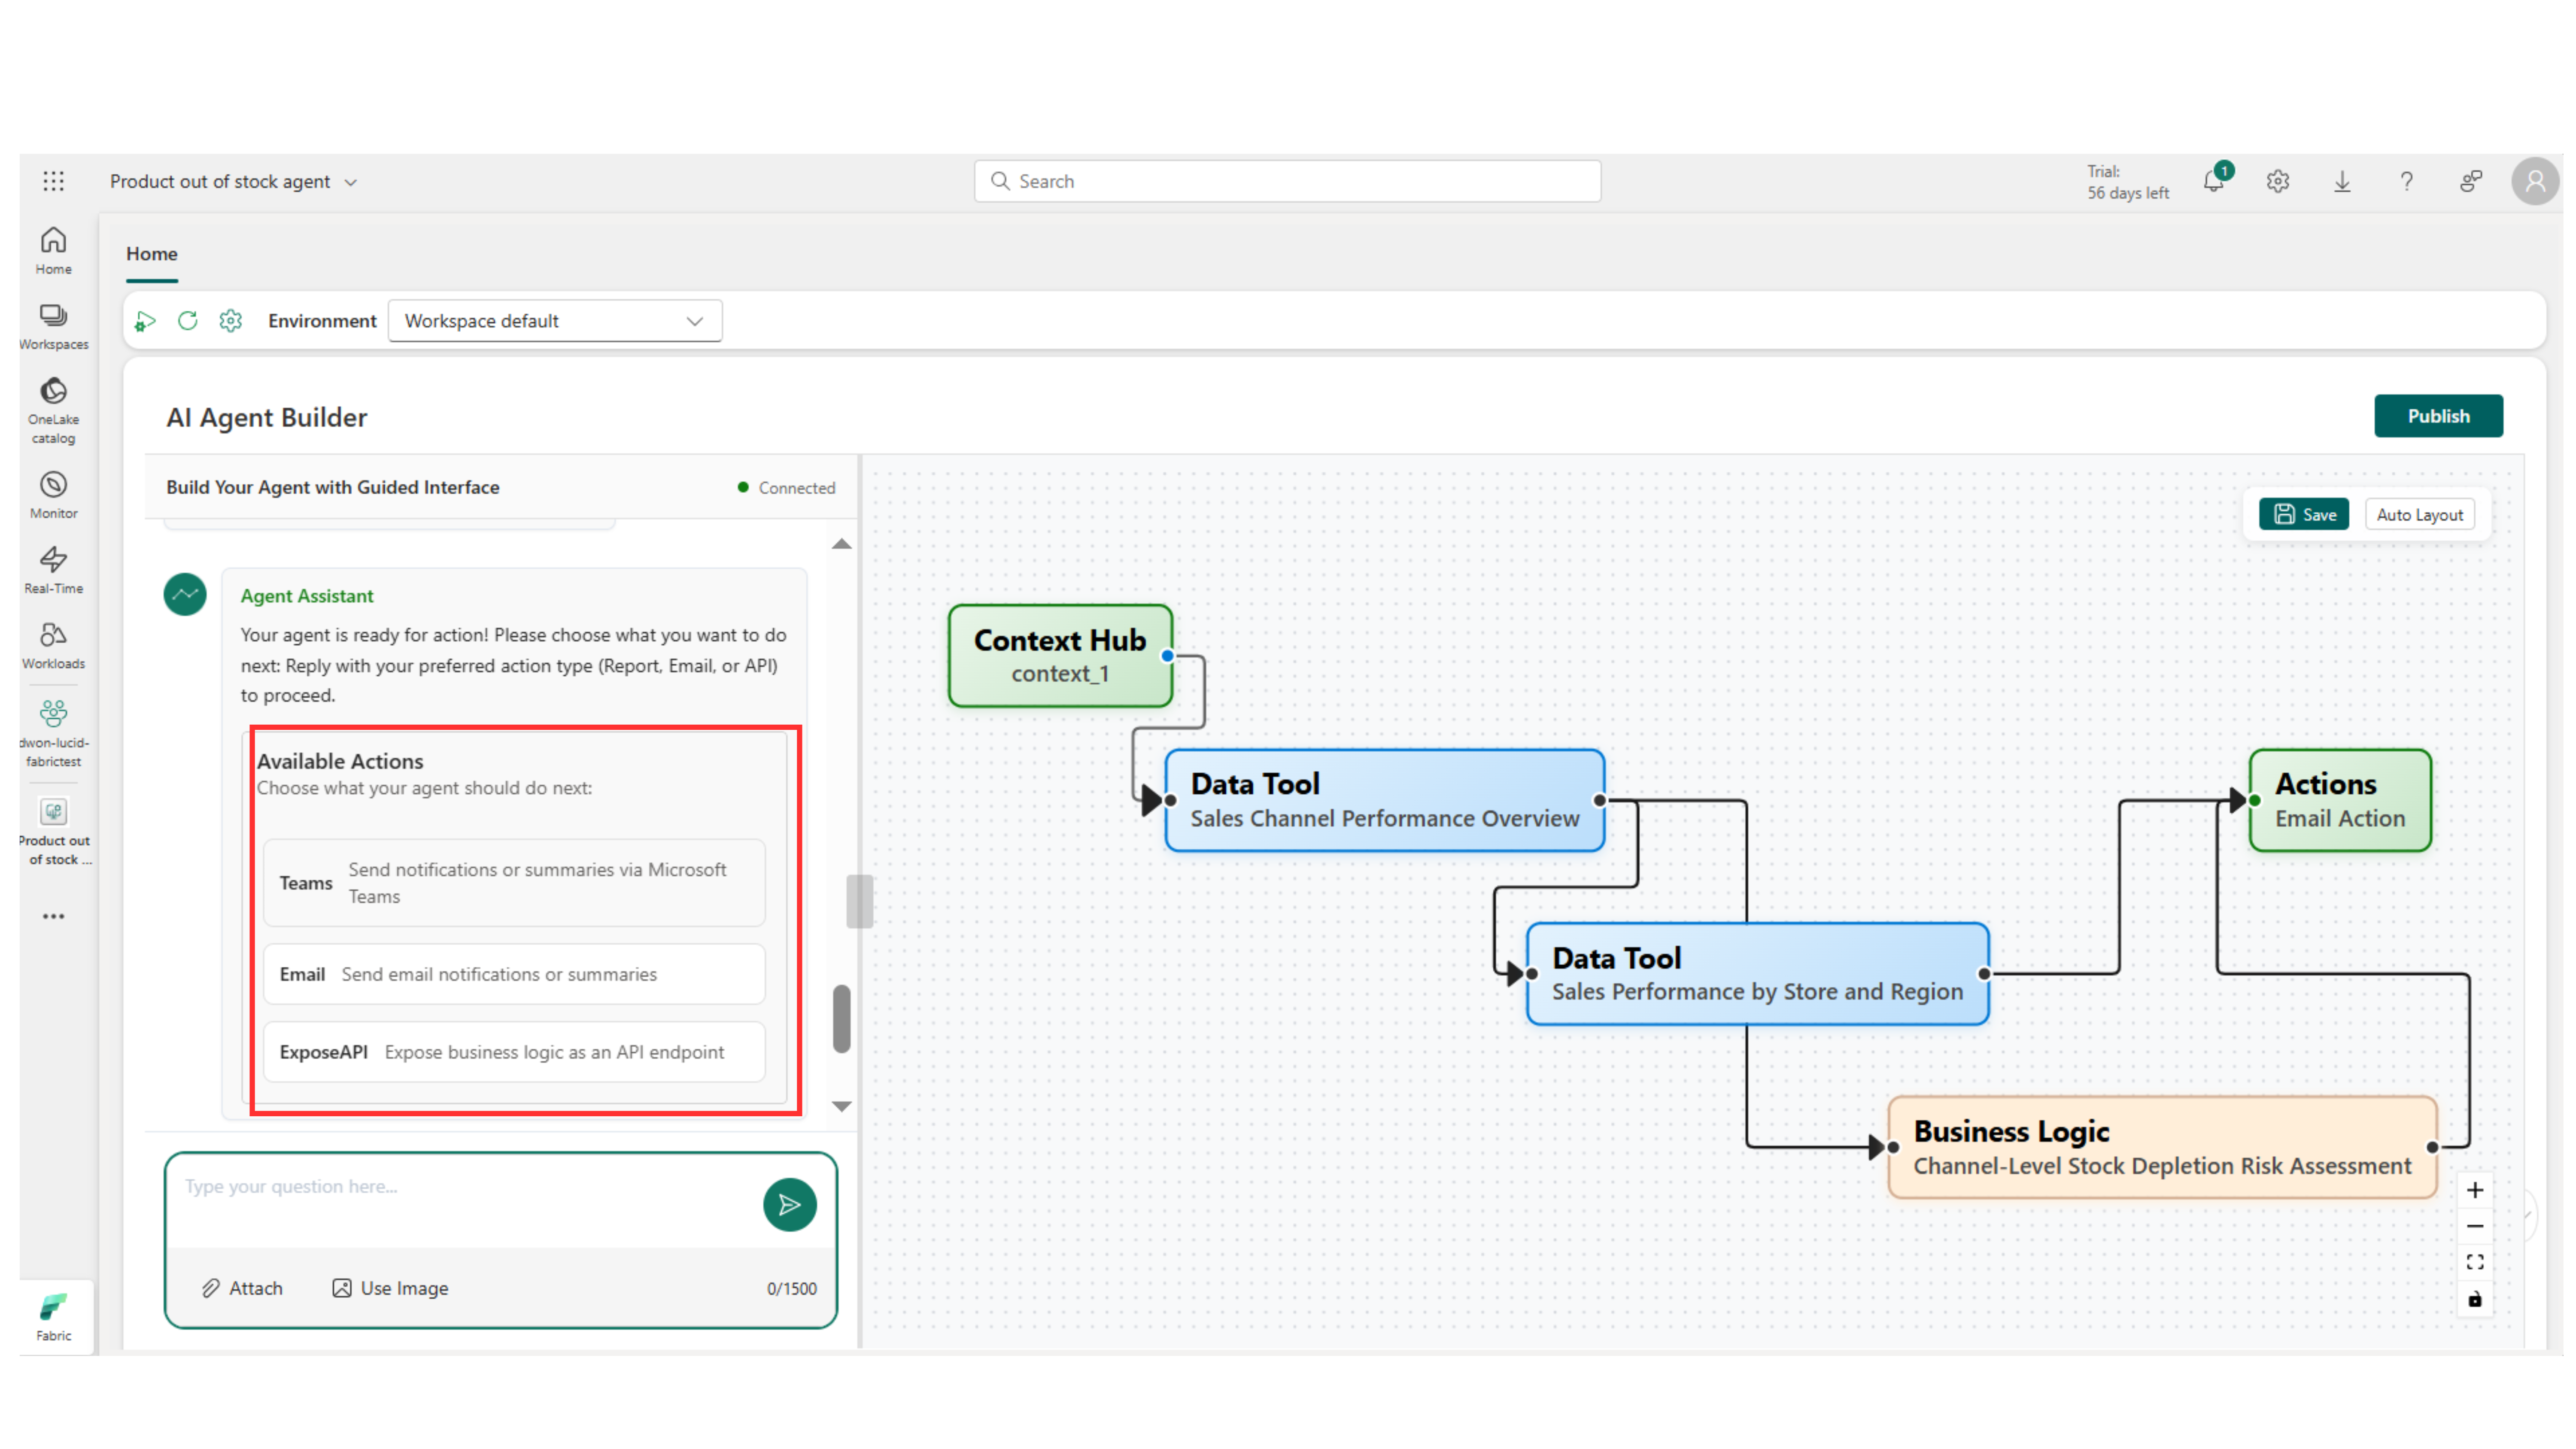This screenshot has width=2576, height=1449.
Task: Click the refresh icon in toolbar
Action: [187, 321]
